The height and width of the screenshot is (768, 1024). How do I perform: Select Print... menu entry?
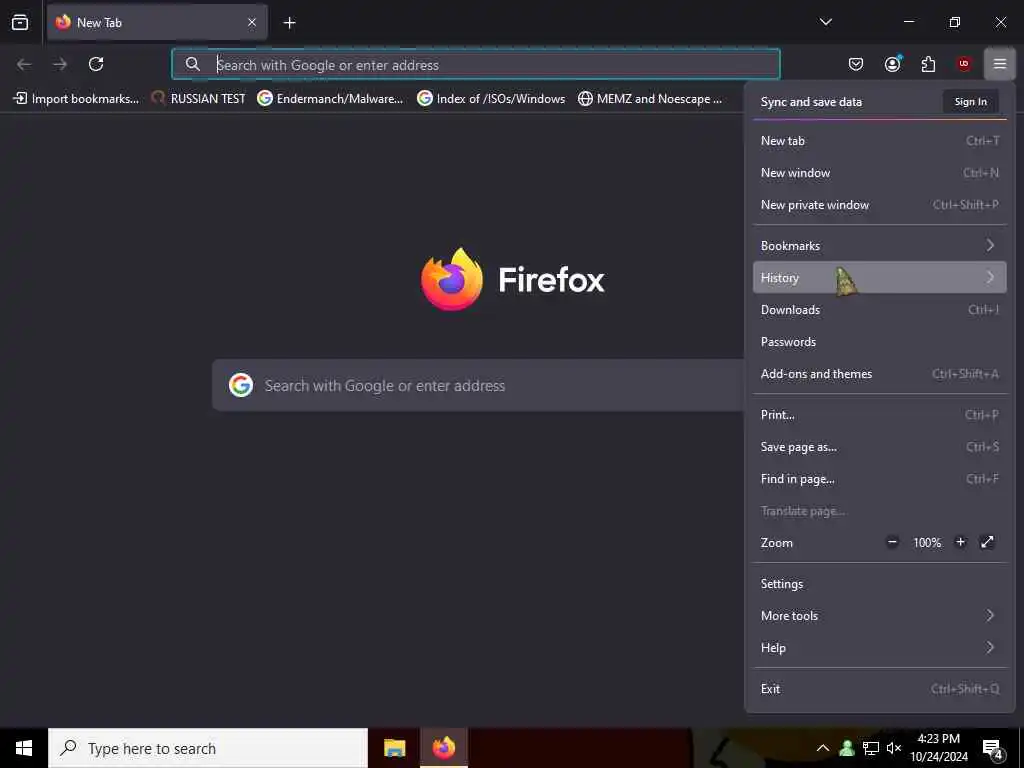(880, 415)
